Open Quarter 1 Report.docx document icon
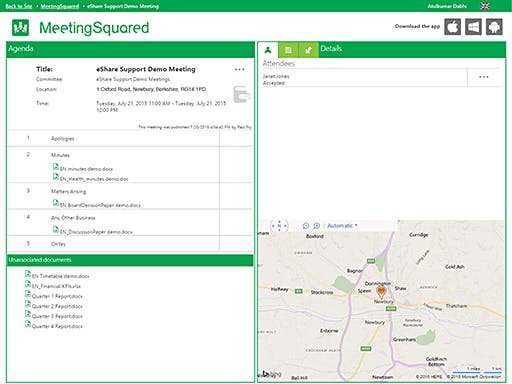The height and width of the screenshot is (384, 512). click(x=28, y=294)
